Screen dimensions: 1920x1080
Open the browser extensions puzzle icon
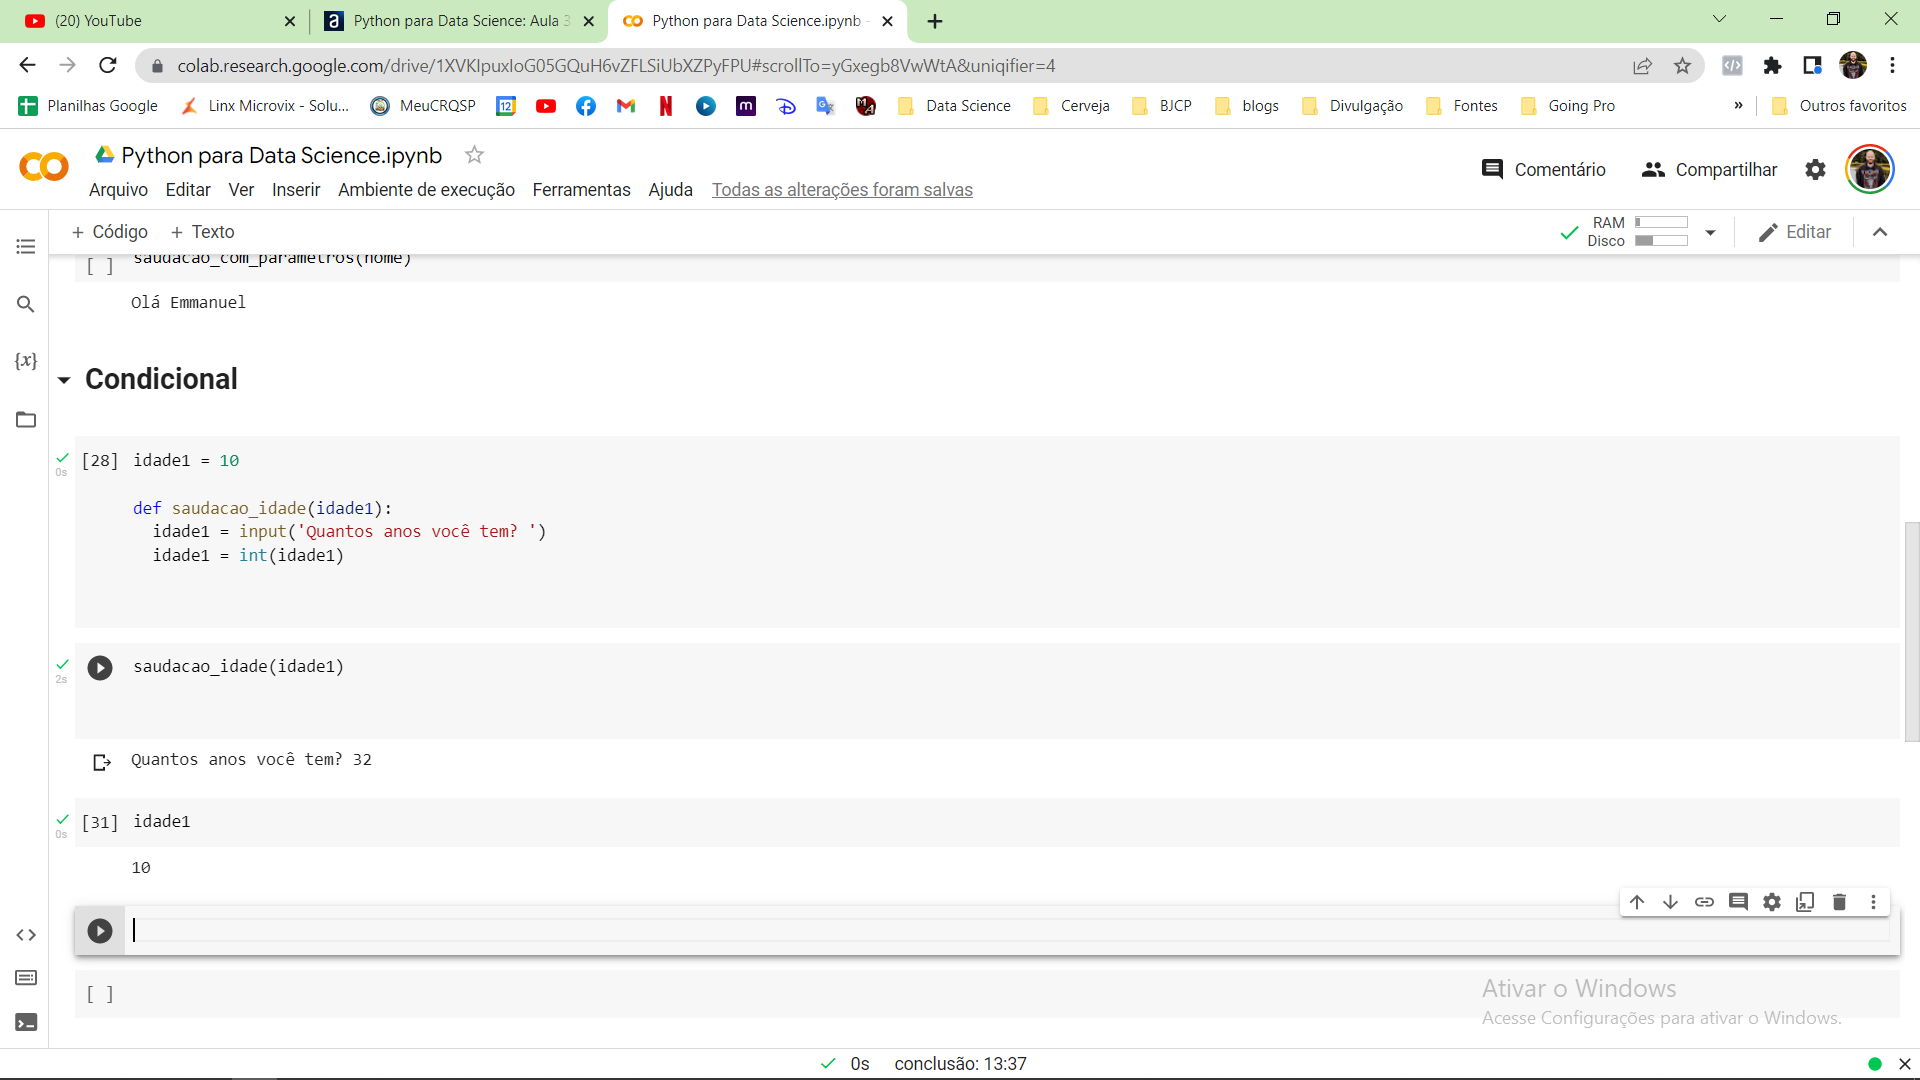[1772, 66]
